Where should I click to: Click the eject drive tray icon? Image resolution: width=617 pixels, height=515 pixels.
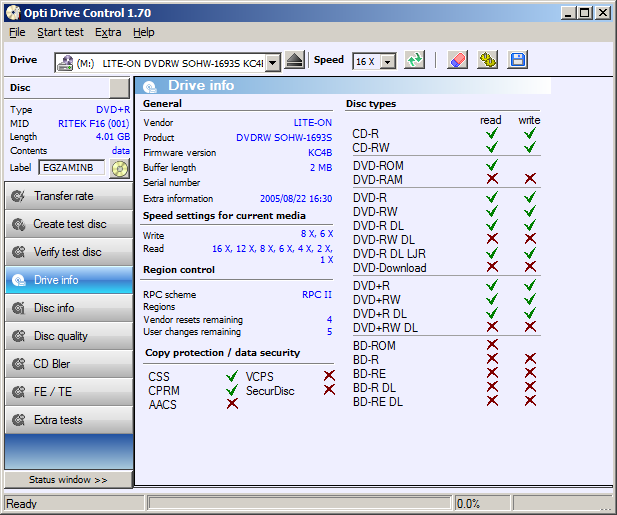(294, 61)
